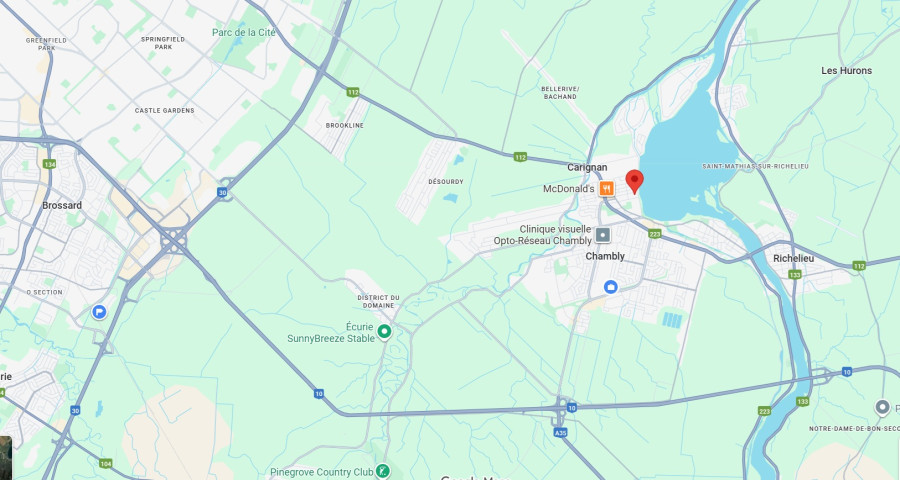Click the Autoroute 30 and 10 interchange
This screenshot has height=480, width=900.
tap(174, 240)
